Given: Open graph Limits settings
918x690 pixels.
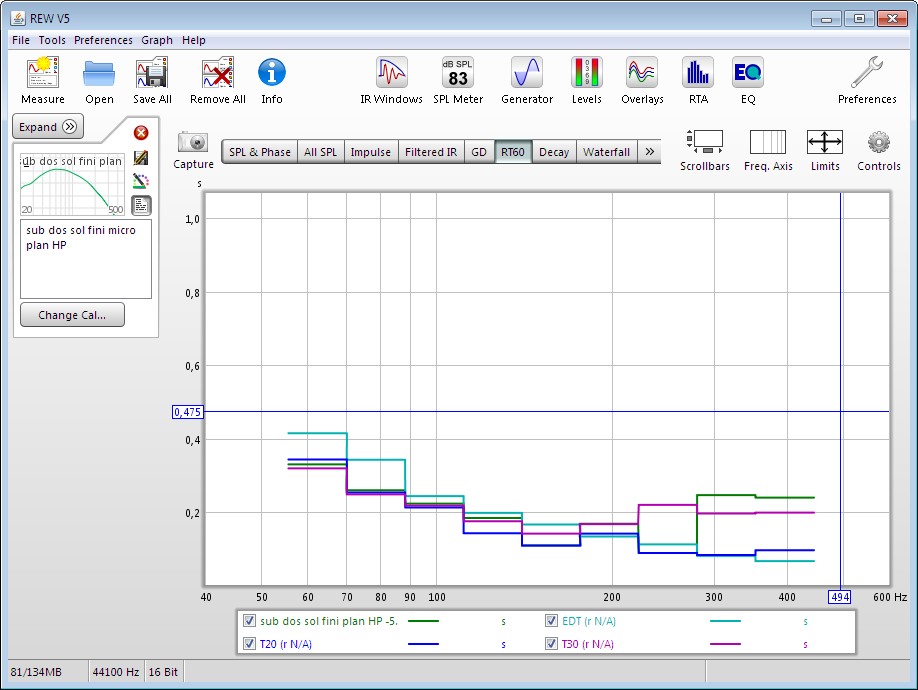Looking at the screenshot, I should (825, 142).
